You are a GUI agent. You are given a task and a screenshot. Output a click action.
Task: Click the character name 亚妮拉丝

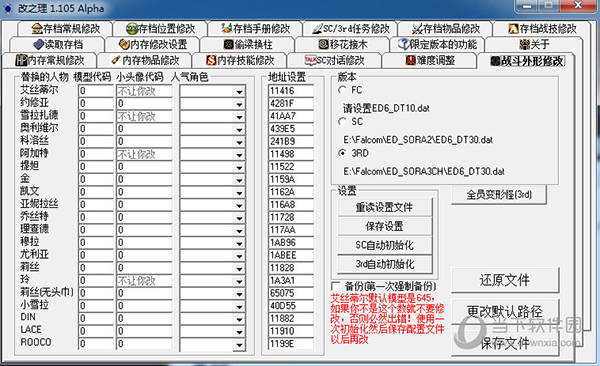[39, 203]
